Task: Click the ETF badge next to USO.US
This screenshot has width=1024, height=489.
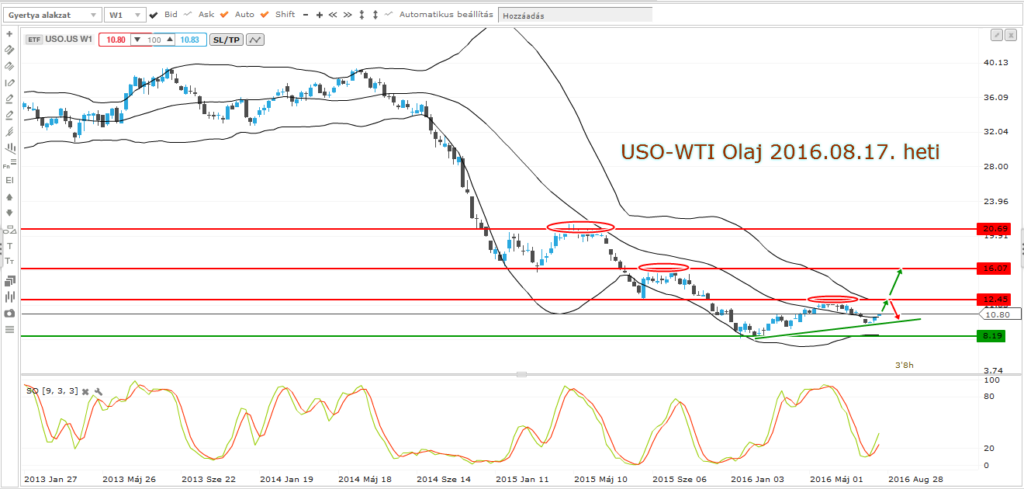Action: [x=34, y=40]
